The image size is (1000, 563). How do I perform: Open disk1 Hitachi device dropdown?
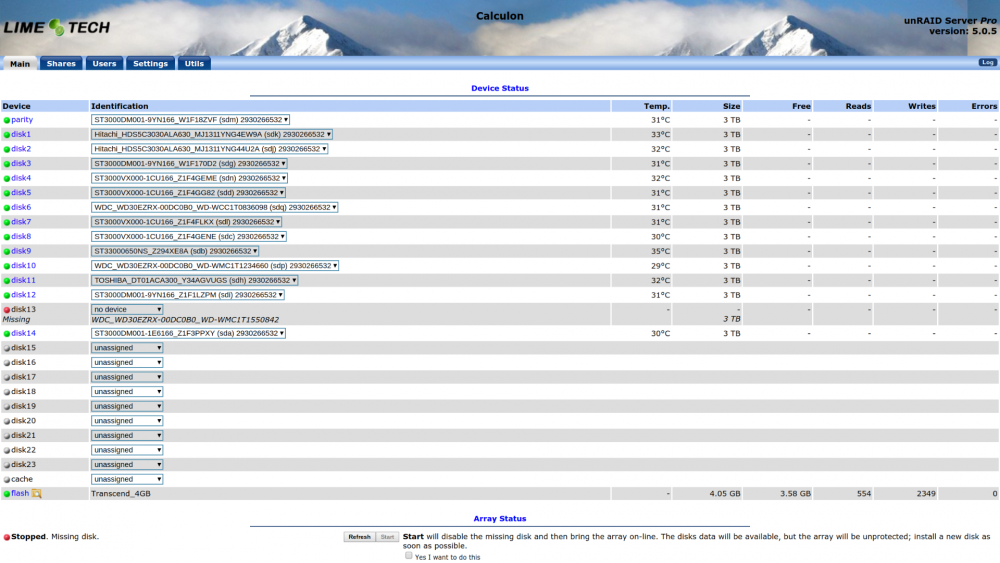click(x=212, y=135)
